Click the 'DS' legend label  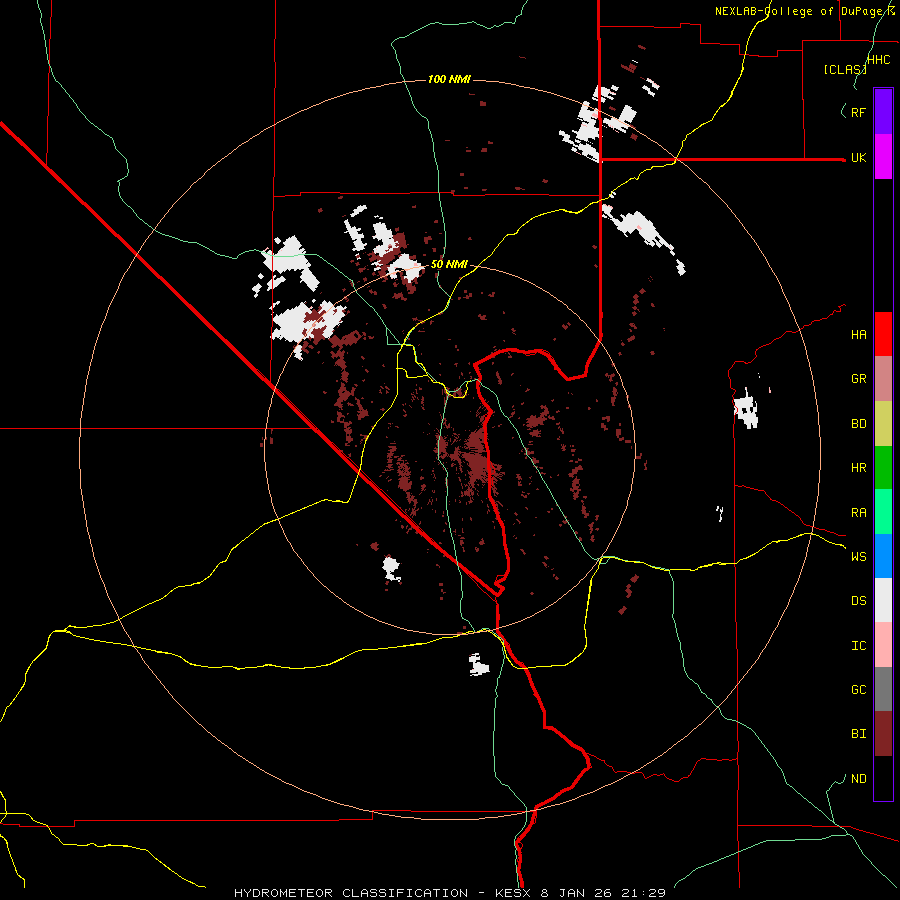pyautogui.click(x=859, y=600)
